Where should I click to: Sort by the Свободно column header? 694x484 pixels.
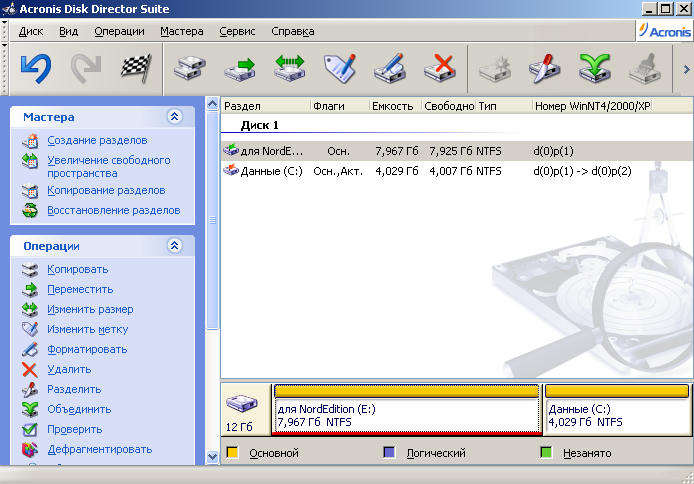448,106
